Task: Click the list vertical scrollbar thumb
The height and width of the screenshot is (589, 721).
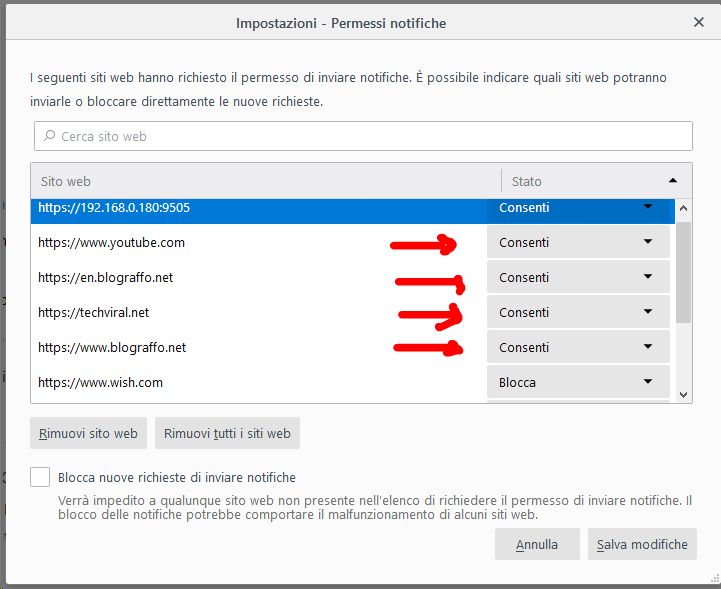Action: (x=683, y=272)
